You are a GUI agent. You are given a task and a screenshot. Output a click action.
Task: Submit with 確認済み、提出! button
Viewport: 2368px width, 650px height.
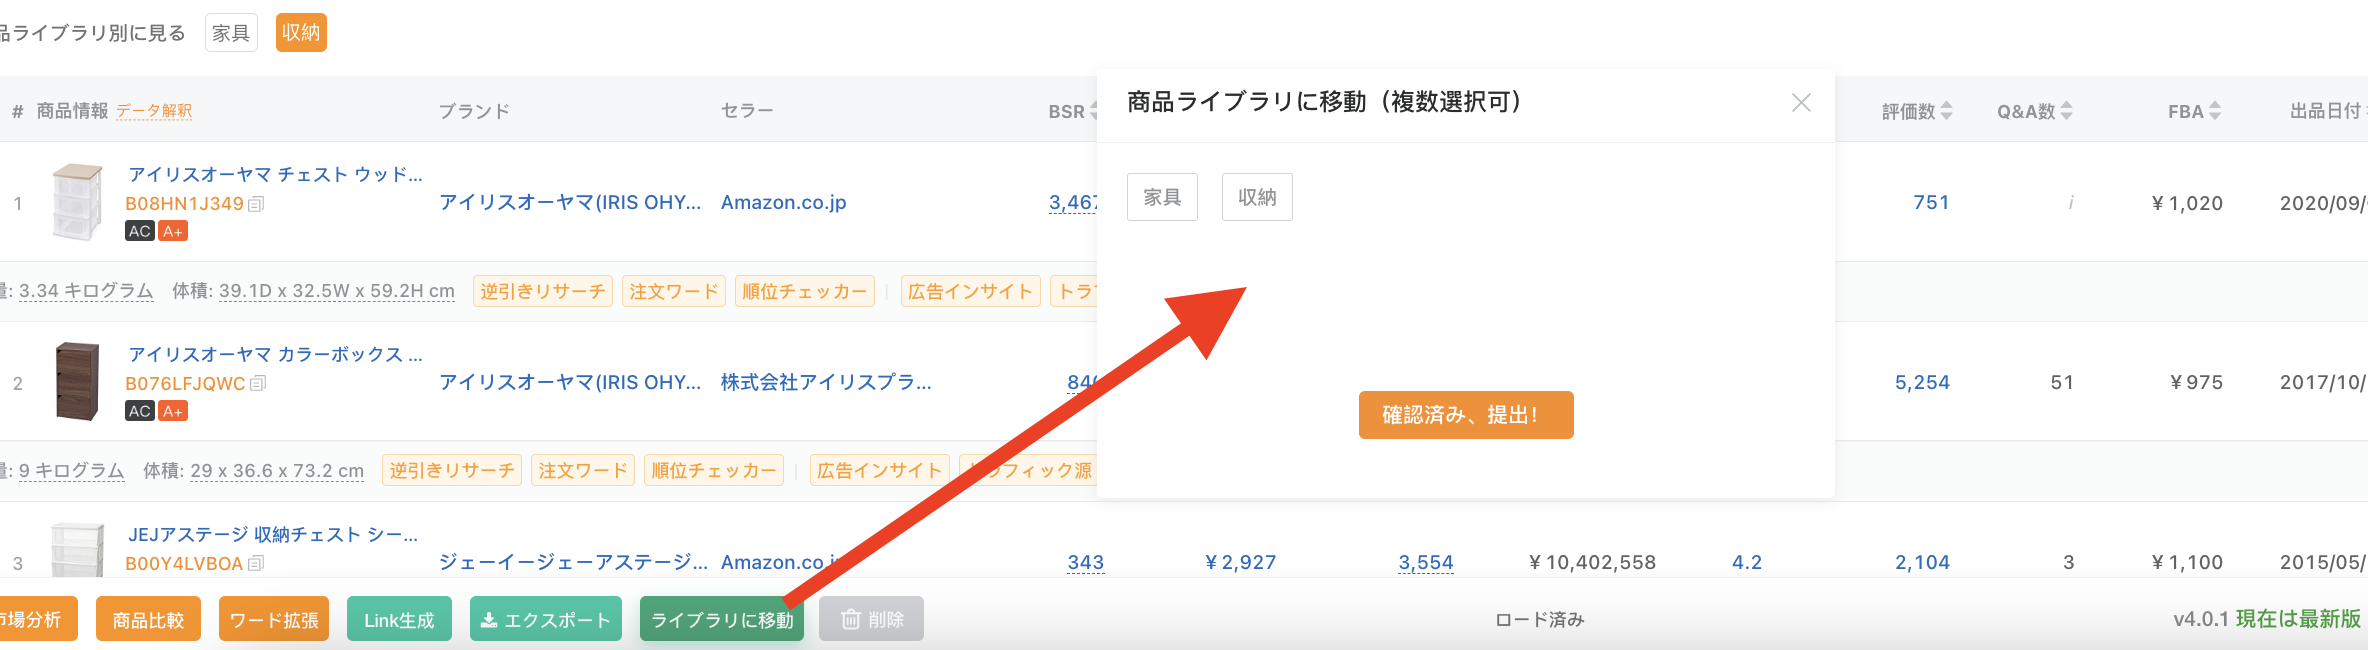tap(1466, 415)
